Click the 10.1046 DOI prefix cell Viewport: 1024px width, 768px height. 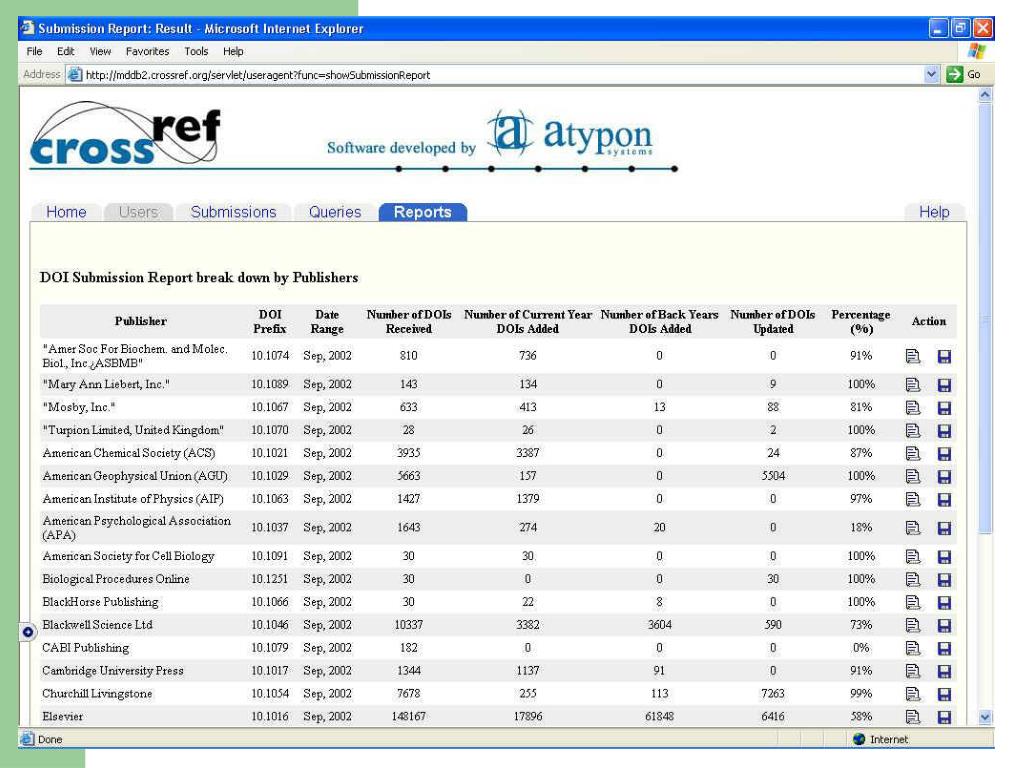tap(270, 625)
